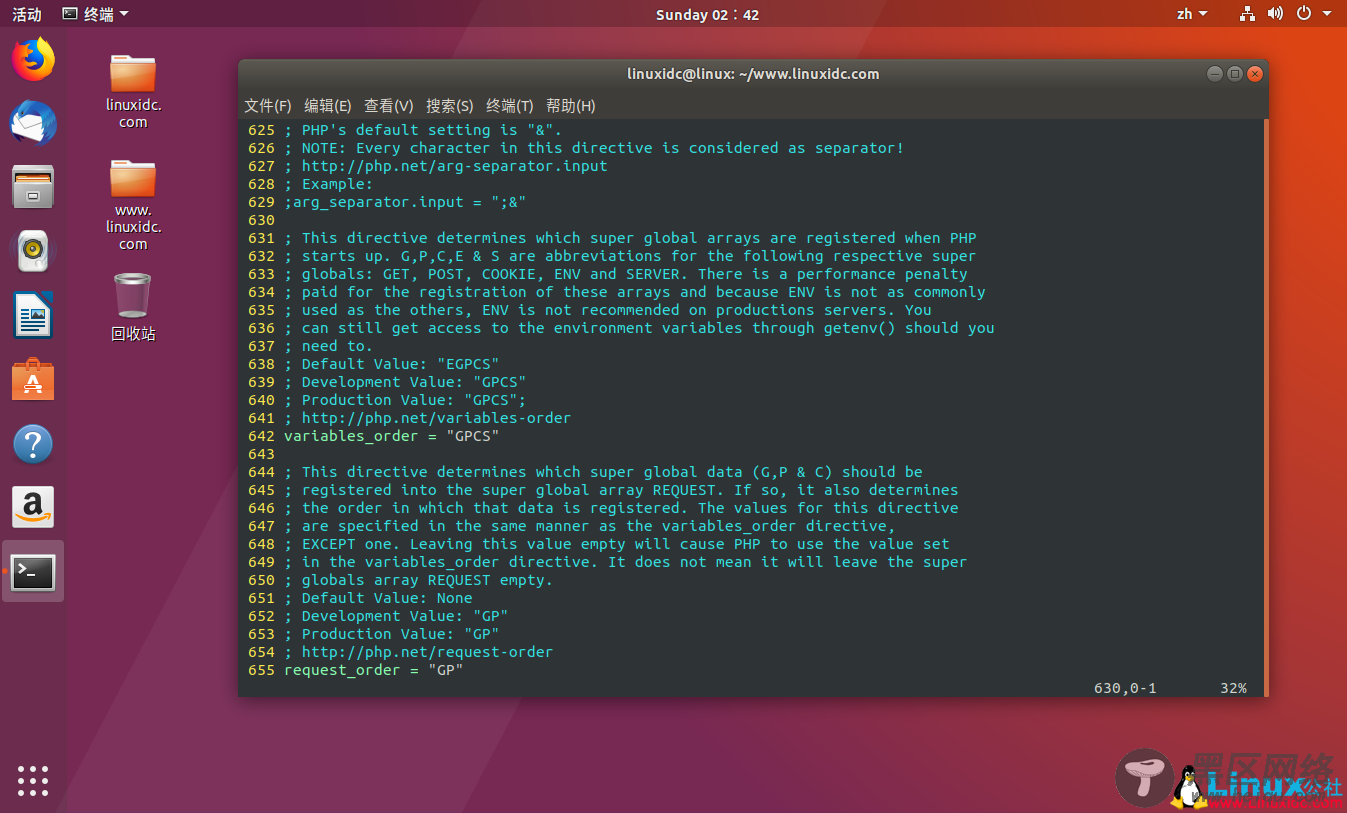Image resolution: width=1347 pixels, height=813 pixels.
Task: Click Default Value: "EGPCS" line
Action: coord(391,364)
